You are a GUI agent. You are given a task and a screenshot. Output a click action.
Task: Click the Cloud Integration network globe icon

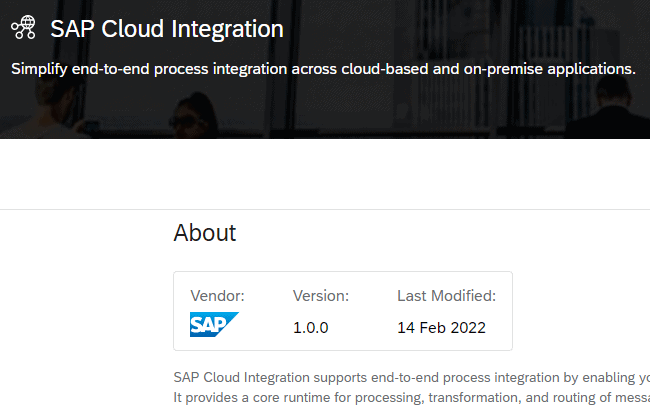[x=23, y=27]
